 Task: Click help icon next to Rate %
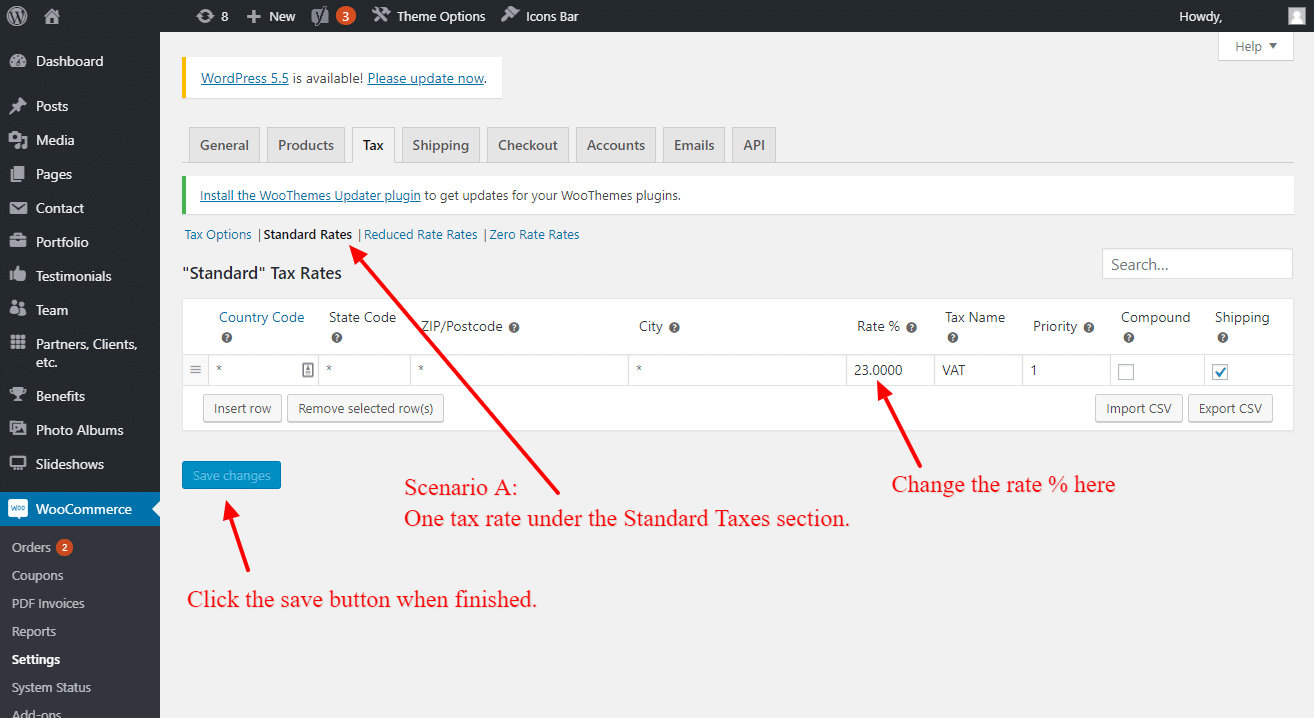pyautogui.click(x=912, y=327)
